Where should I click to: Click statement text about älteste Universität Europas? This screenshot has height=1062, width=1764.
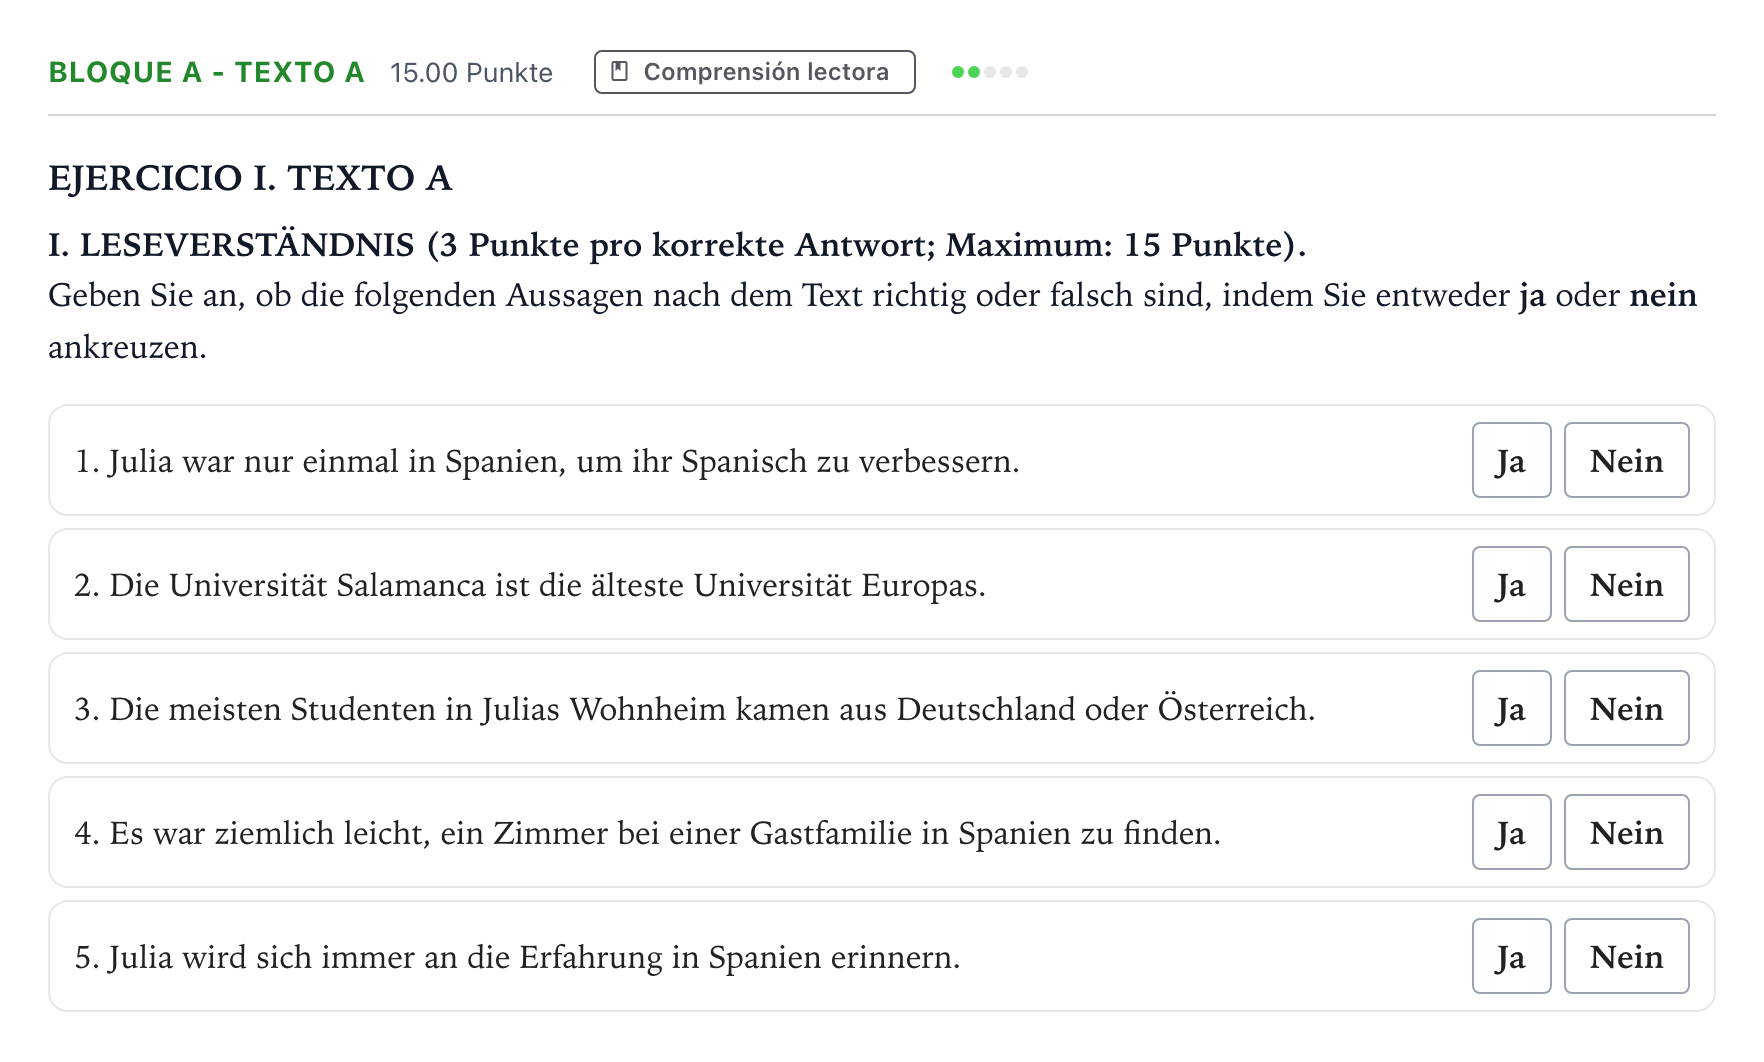pyautogui.click(x=530, y=585)
